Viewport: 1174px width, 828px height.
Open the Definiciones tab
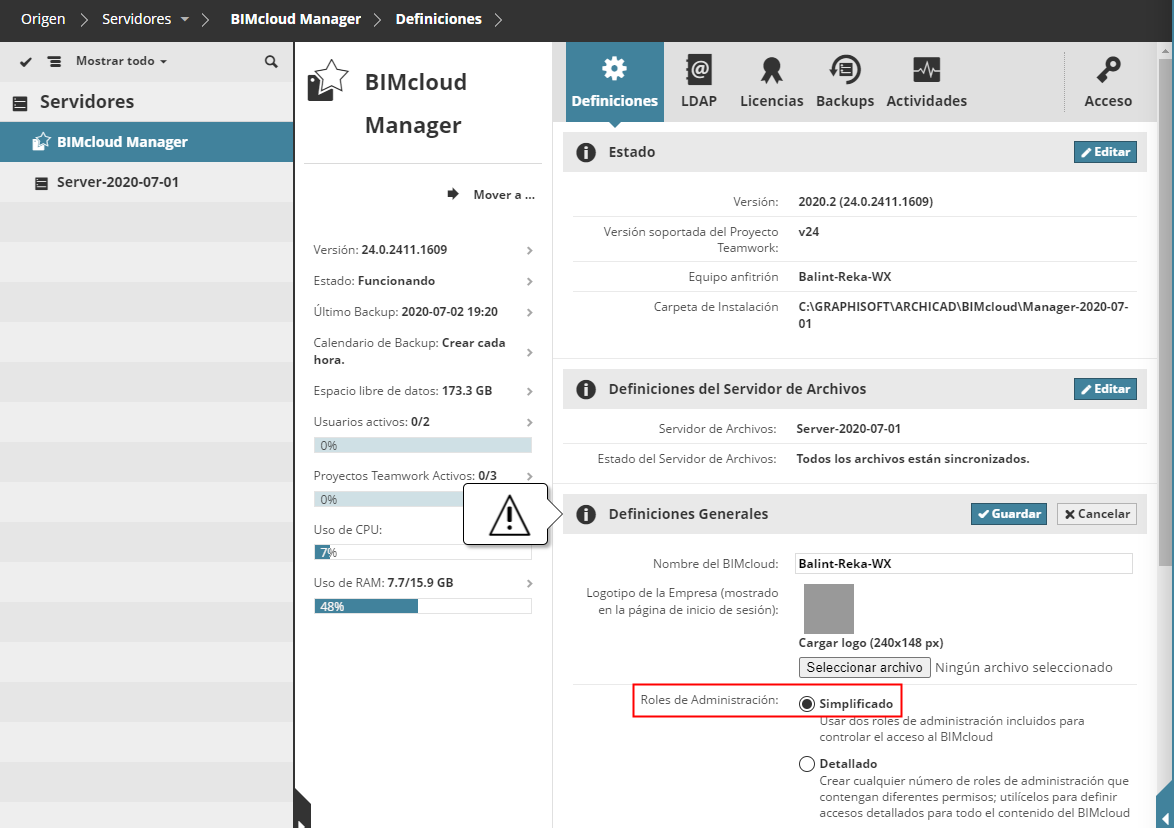(615, 82)
